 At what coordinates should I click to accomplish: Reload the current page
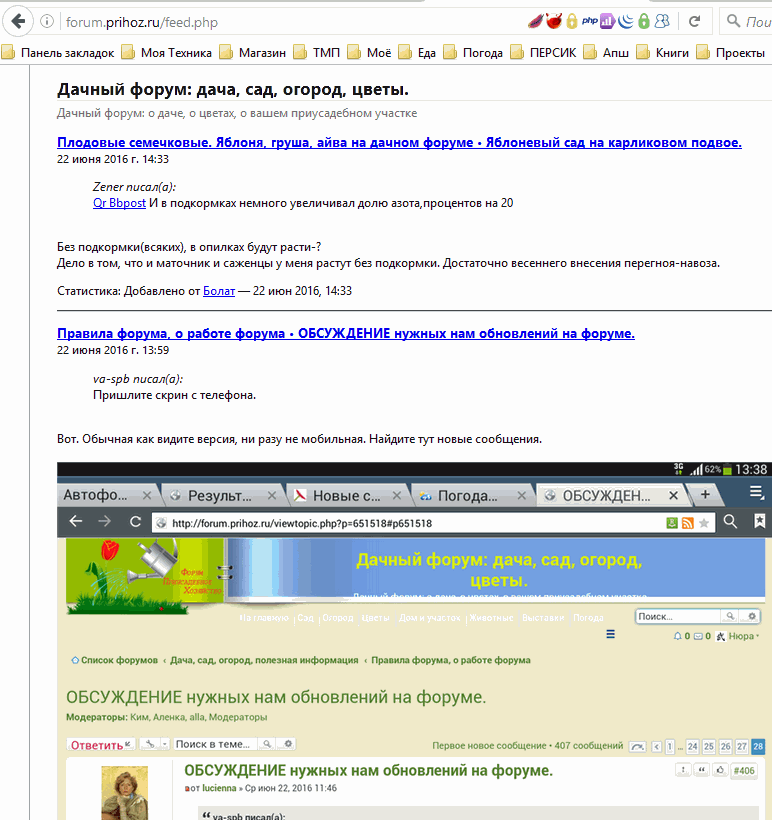click(x=693, y=21)
